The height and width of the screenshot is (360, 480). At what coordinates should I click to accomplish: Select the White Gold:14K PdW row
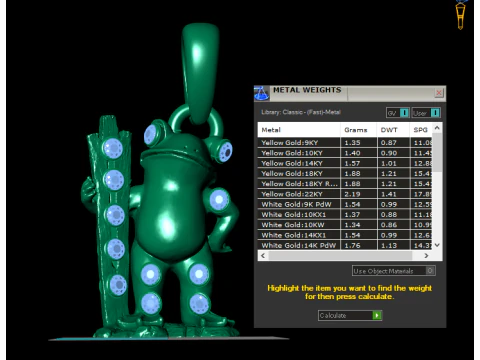point(345,245)
